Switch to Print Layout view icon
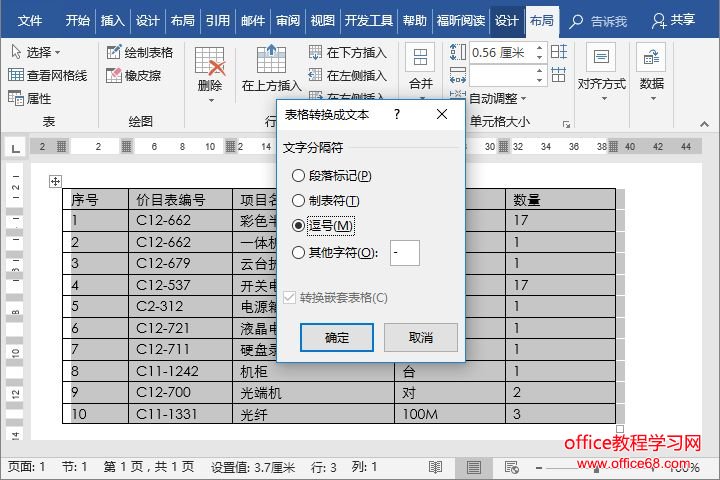Screen dimensions: 720x480 tap(473, 467)
